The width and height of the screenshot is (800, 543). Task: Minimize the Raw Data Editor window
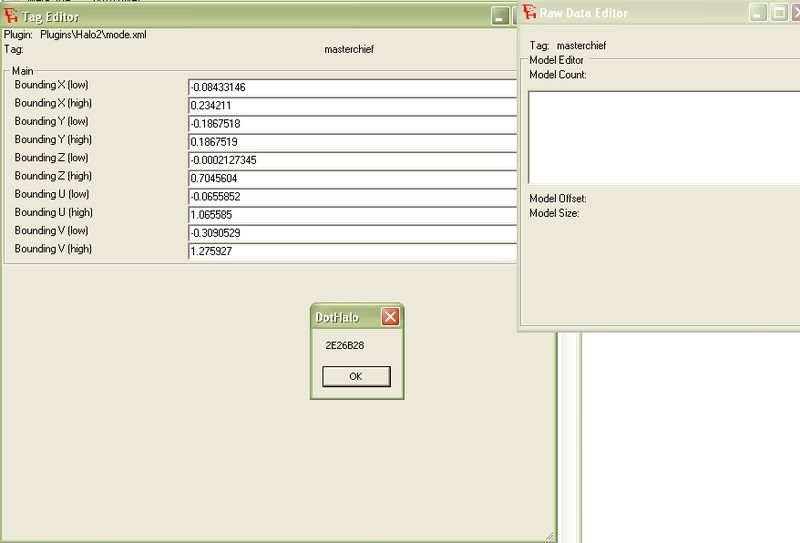coord(758,13)
